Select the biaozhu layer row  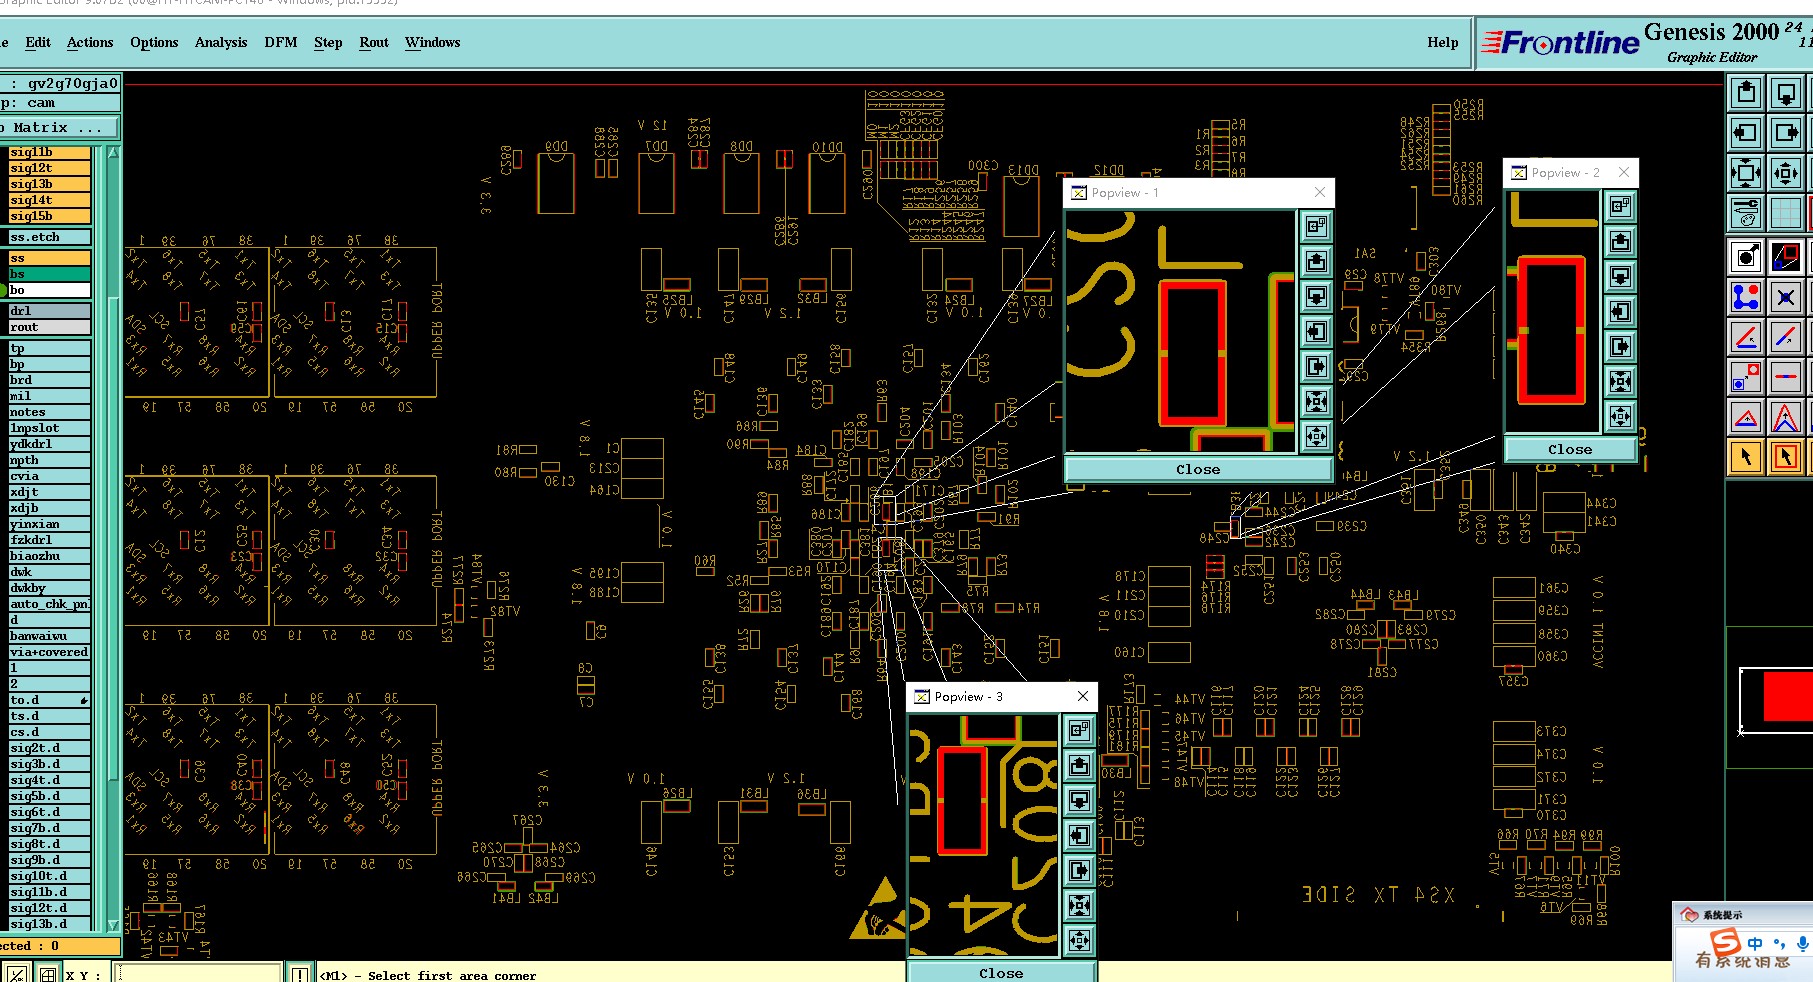coord(50,556)
